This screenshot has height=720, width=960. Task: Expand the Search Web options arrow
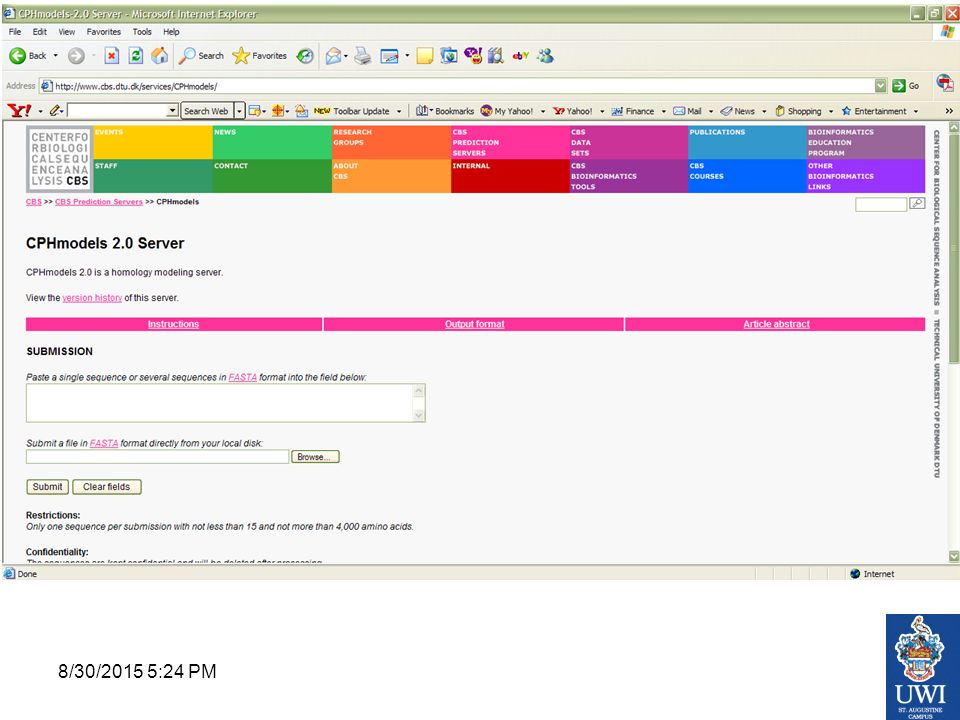click(x=239, y=111)
